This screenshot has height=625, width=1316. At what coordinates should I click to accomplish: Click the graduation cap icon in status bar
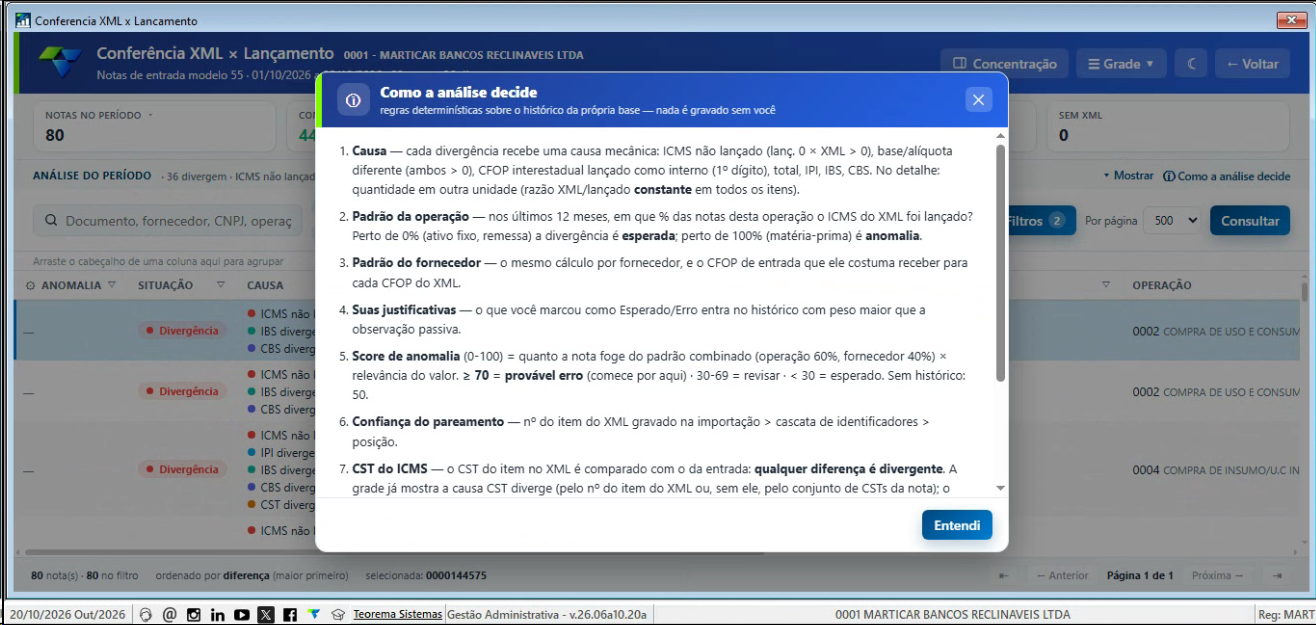click(x=338, y=614)
